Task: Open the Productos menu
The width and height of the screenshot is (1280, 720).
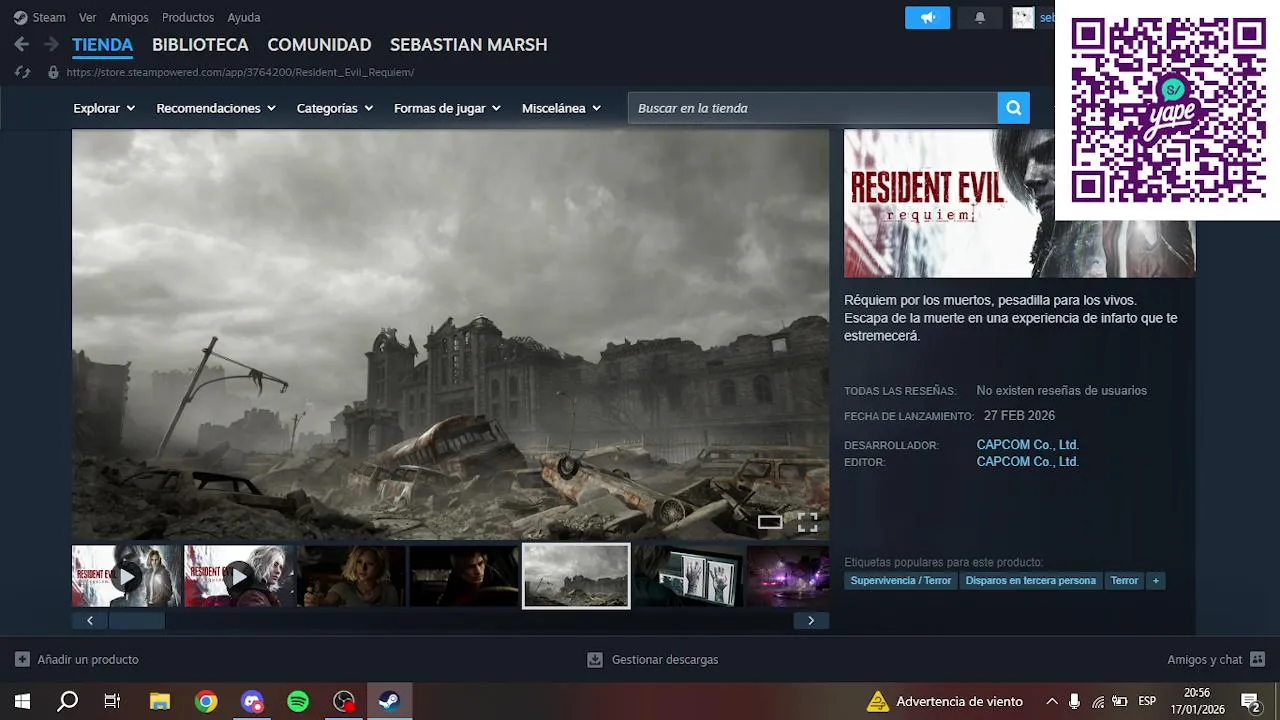Action: point(188,17)
